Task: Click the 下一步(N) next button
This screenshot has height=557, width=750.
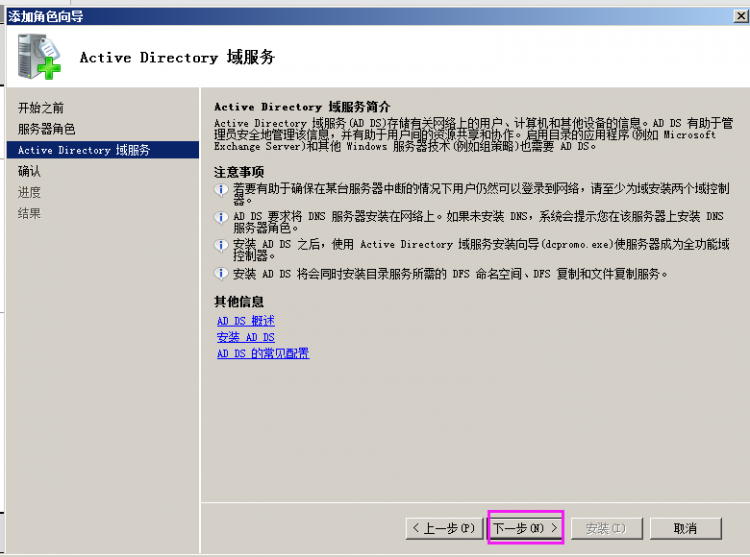Action: point(526,528)
